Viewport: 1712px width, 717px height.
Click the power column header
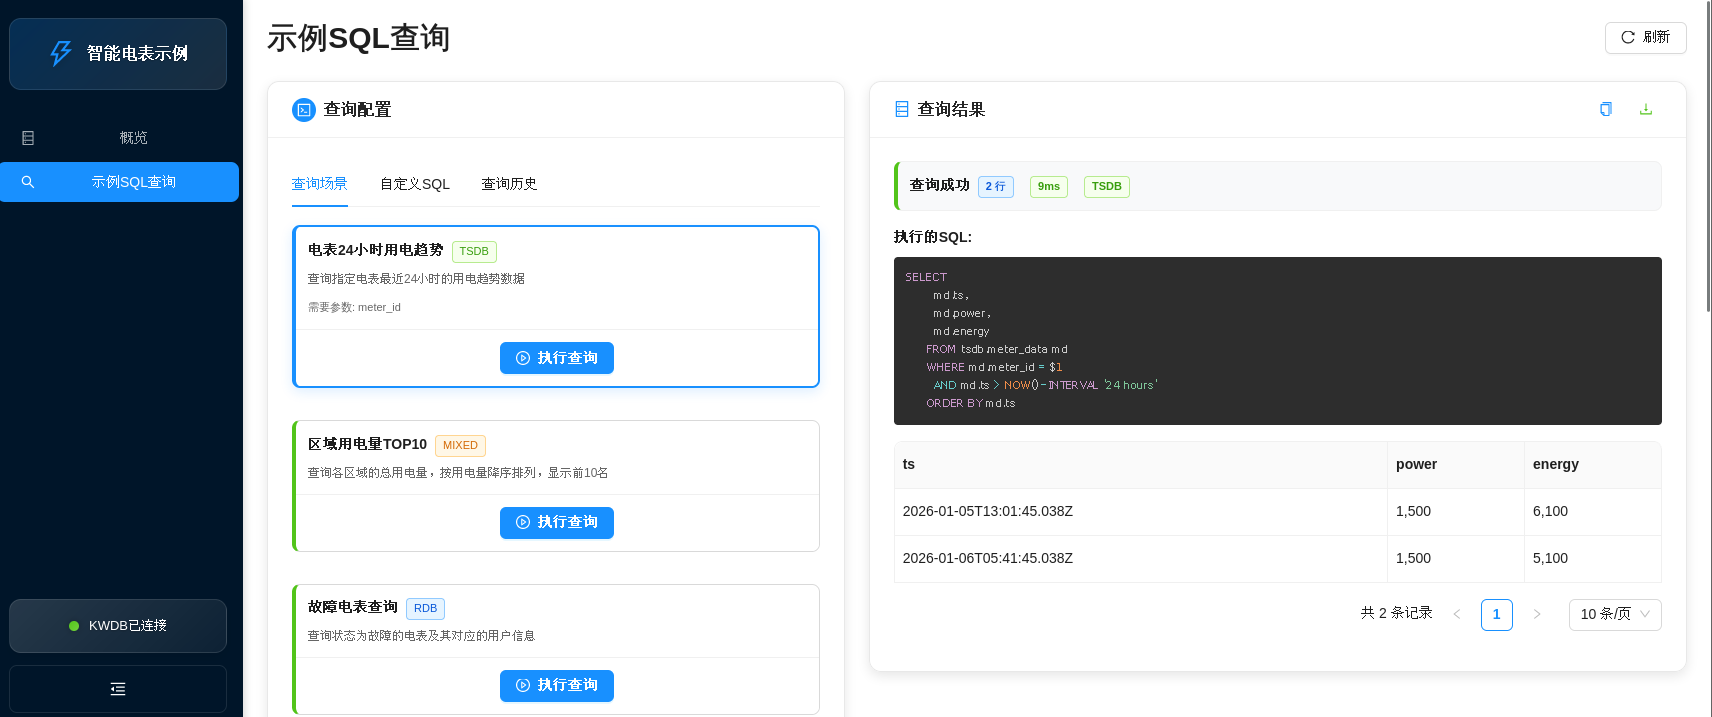click(x=1456, y=465)
